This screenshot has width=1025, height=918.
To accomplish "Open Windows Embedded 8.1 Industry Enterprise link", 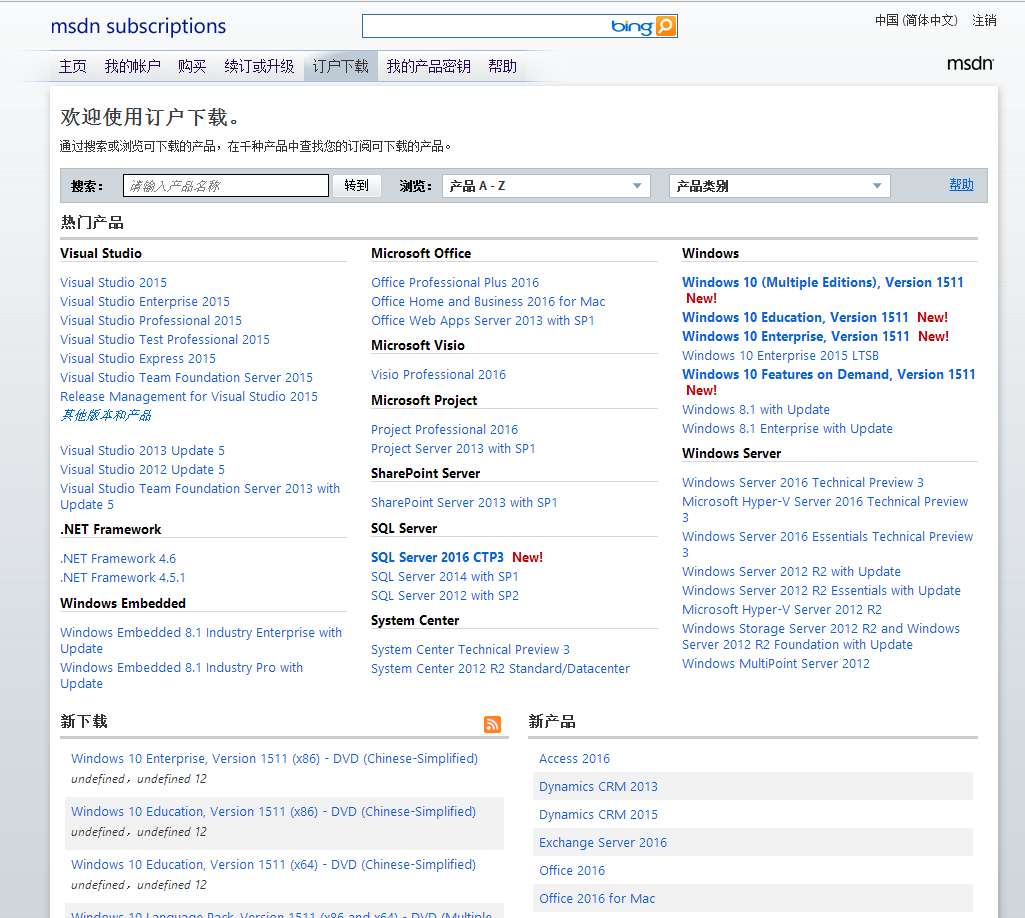I will (x=201, y=640).
